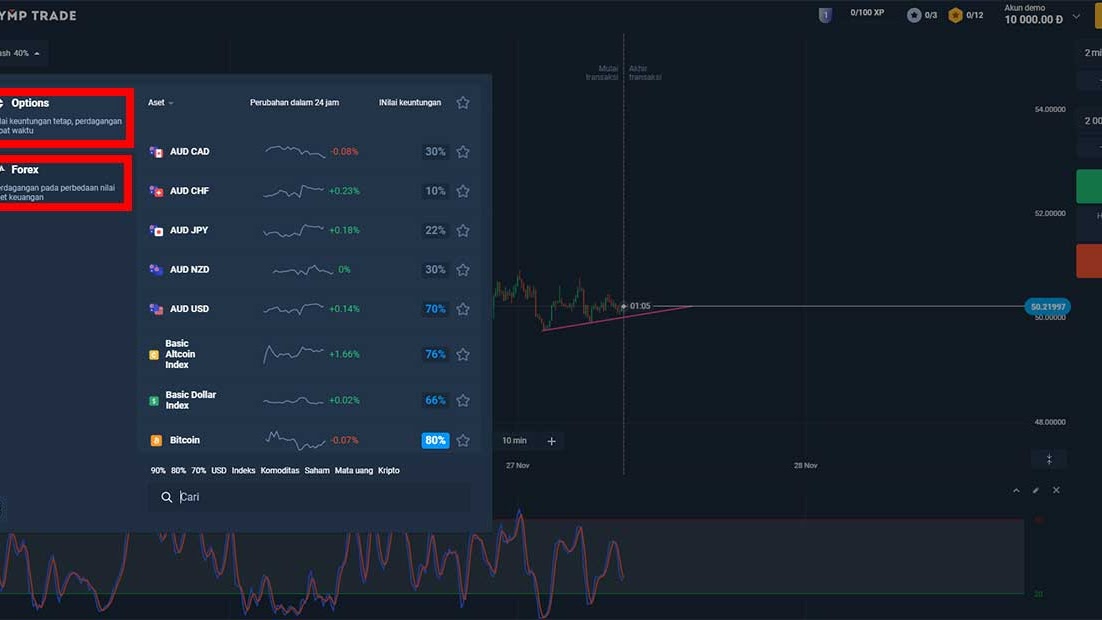The image size is (1102, 620).
Task: Select the AUD USD asset name
Action: pyautogui.click(x=190, y=309)
